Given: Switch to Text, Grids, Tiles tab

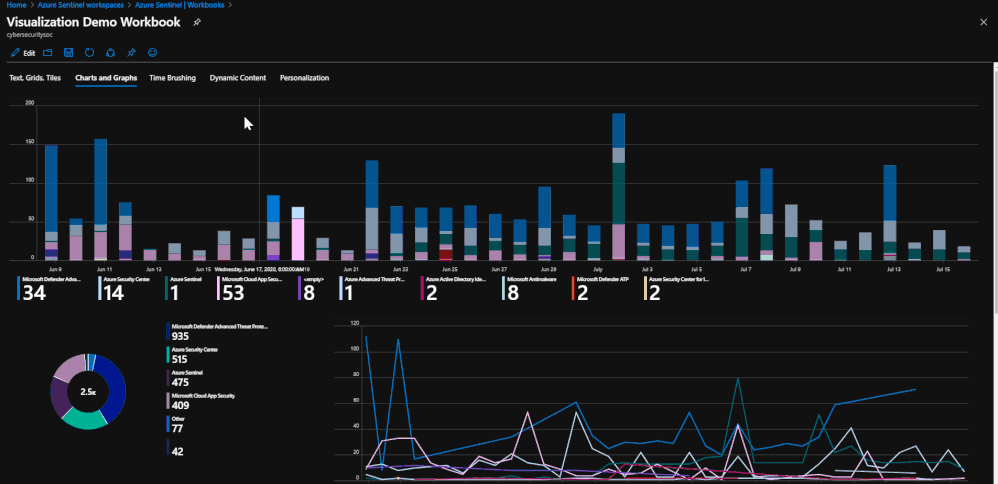Looking at the screenshot, I should [x=35, y=78].
